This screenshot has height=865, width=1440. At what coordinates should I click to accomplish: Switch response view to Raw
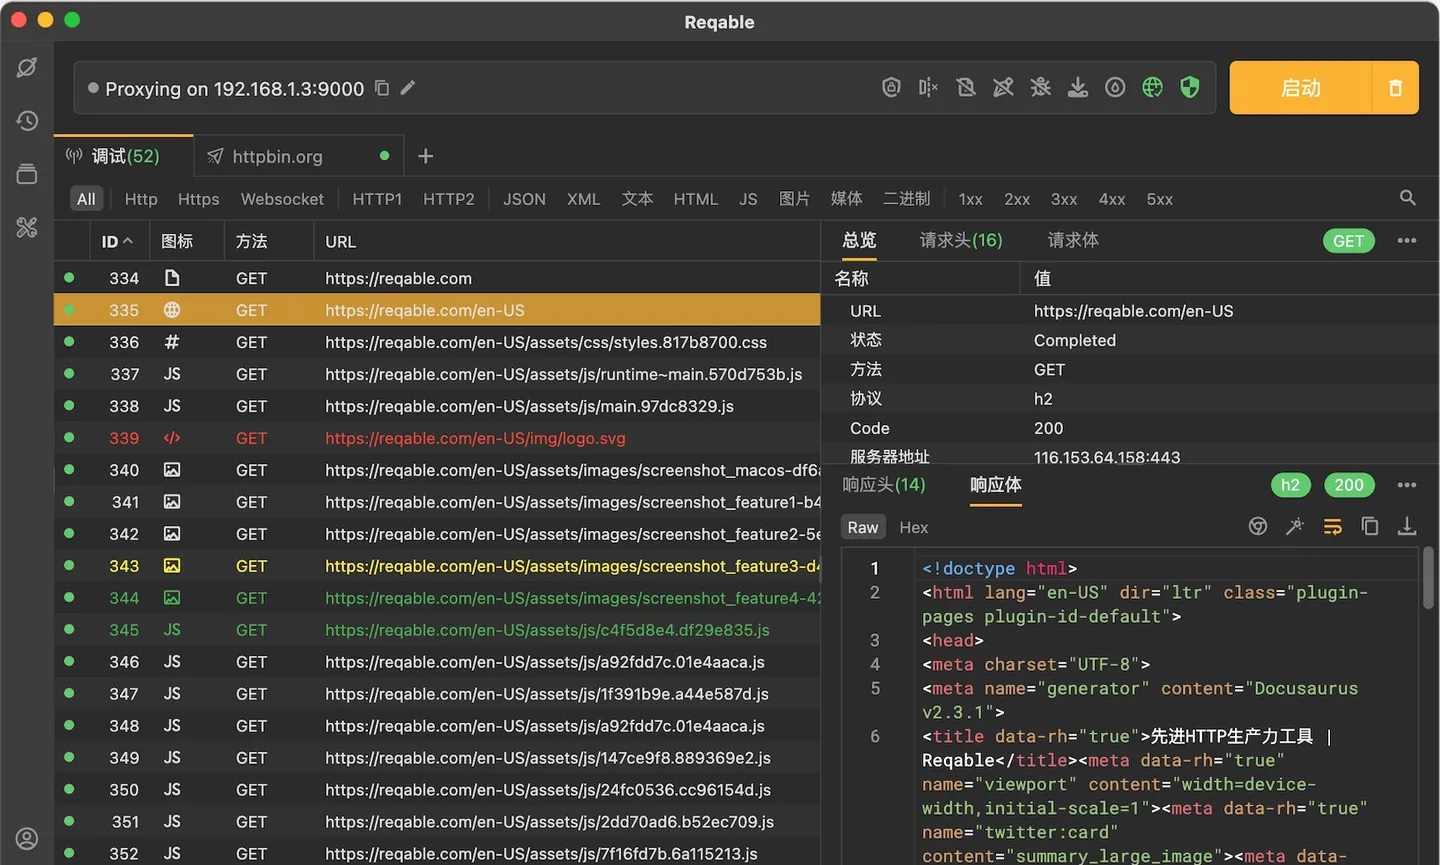pyautogui.click(x=863, y=527)
